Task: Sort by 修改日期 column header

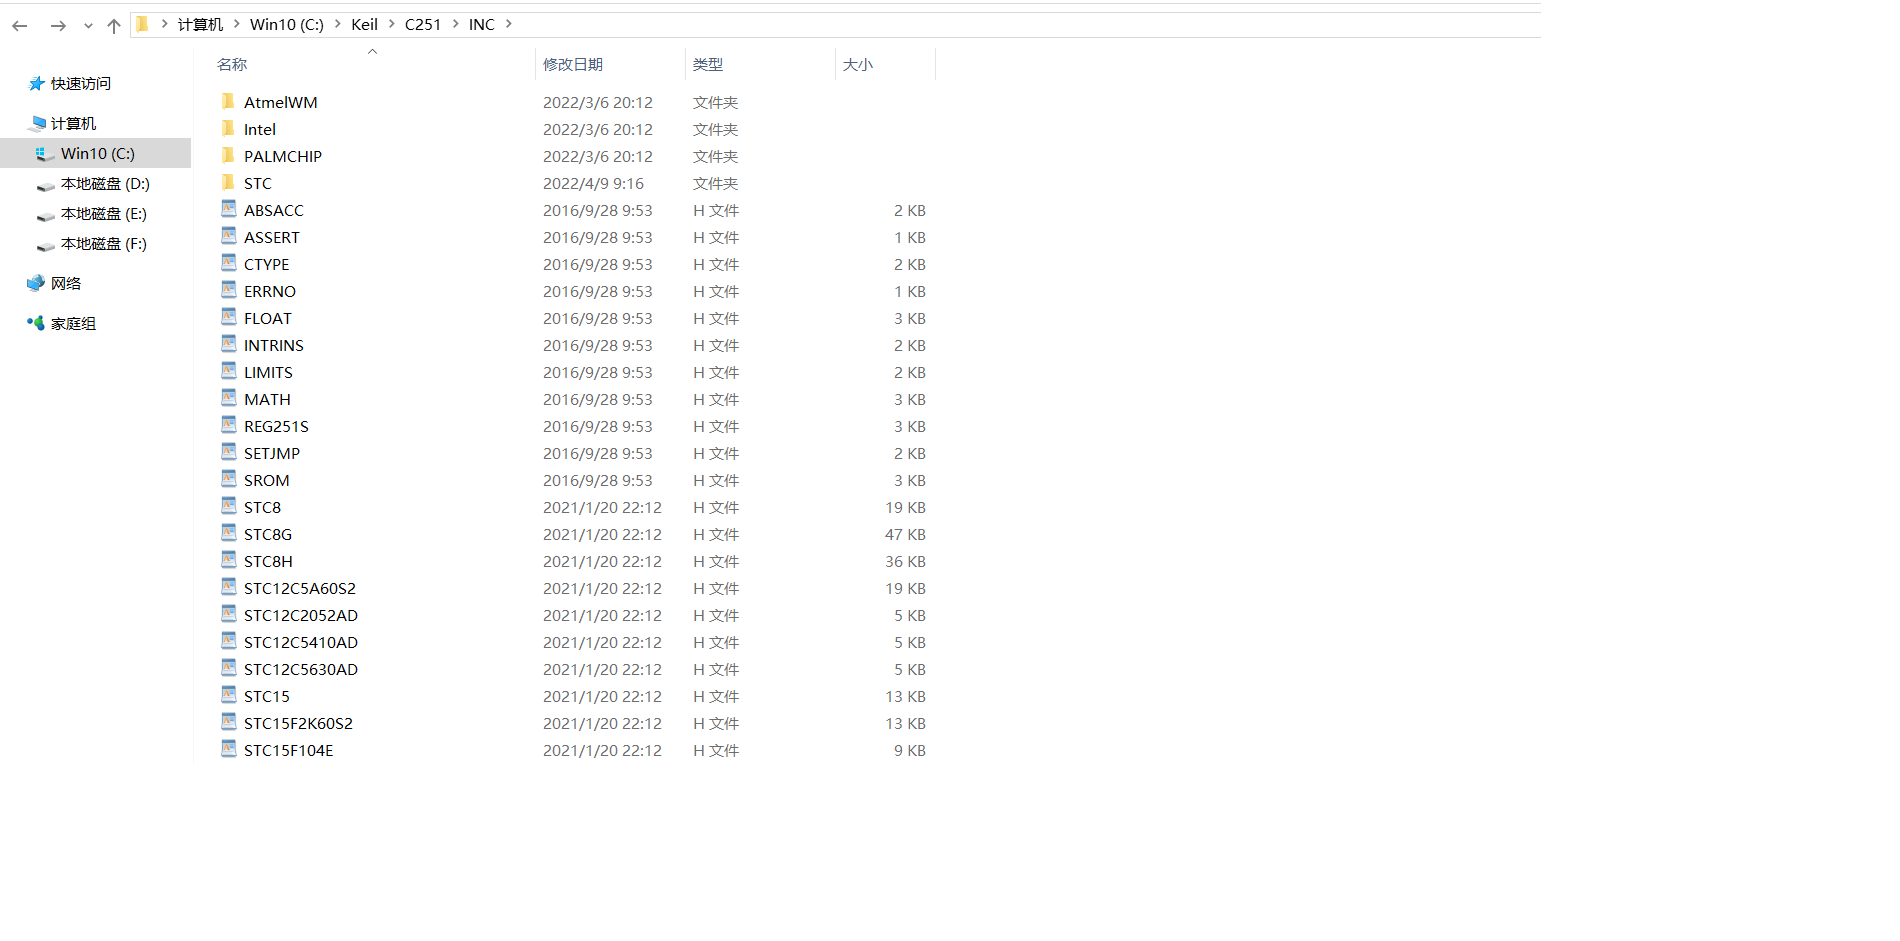Action: click(x=573, y=64)
